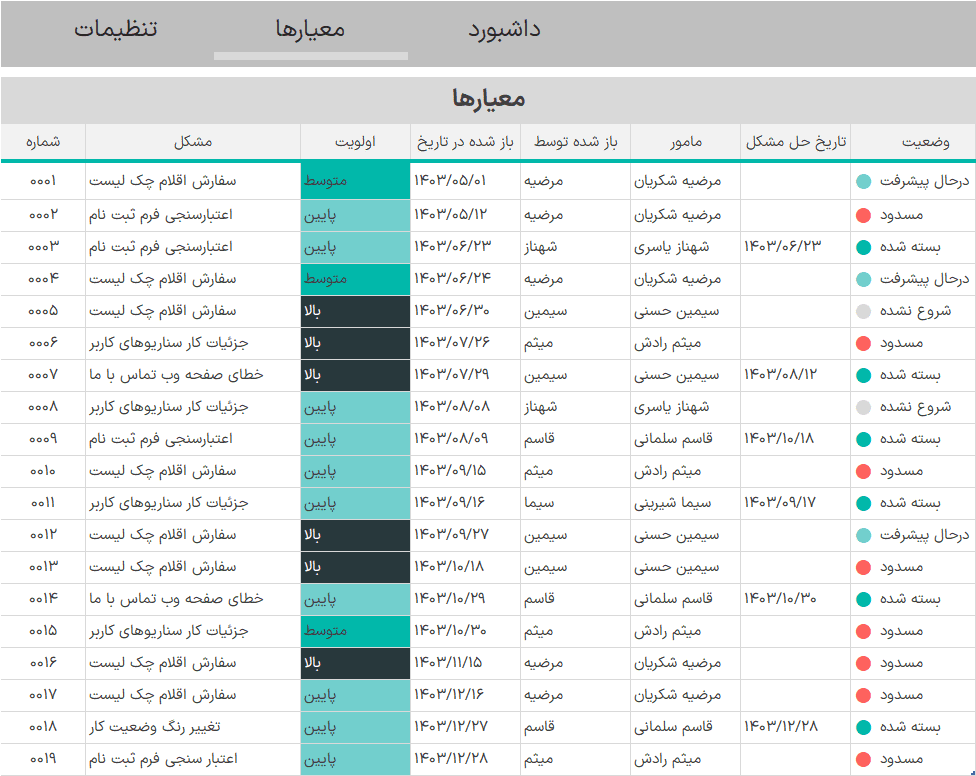
Task: Click status text درحال پیشرفت in row ۰۰۱۲
Action: (924, 535)
